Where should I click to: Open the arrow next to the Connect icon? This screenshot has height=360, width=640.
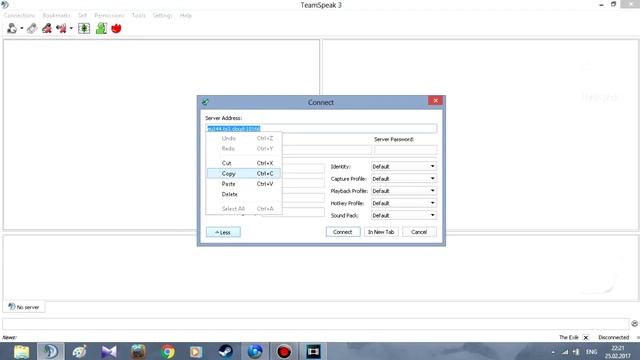tap(22, 28)
